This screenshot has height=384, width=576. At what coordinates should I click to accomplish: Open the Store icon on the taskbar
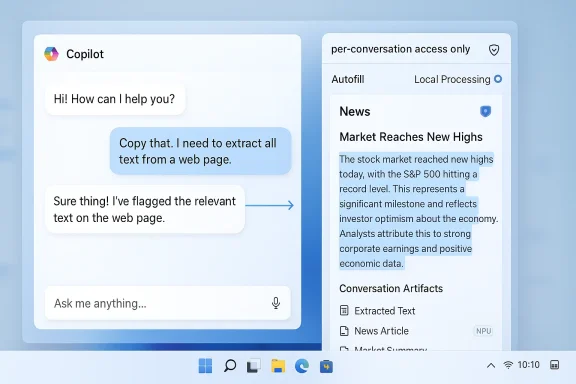(326, 366)
